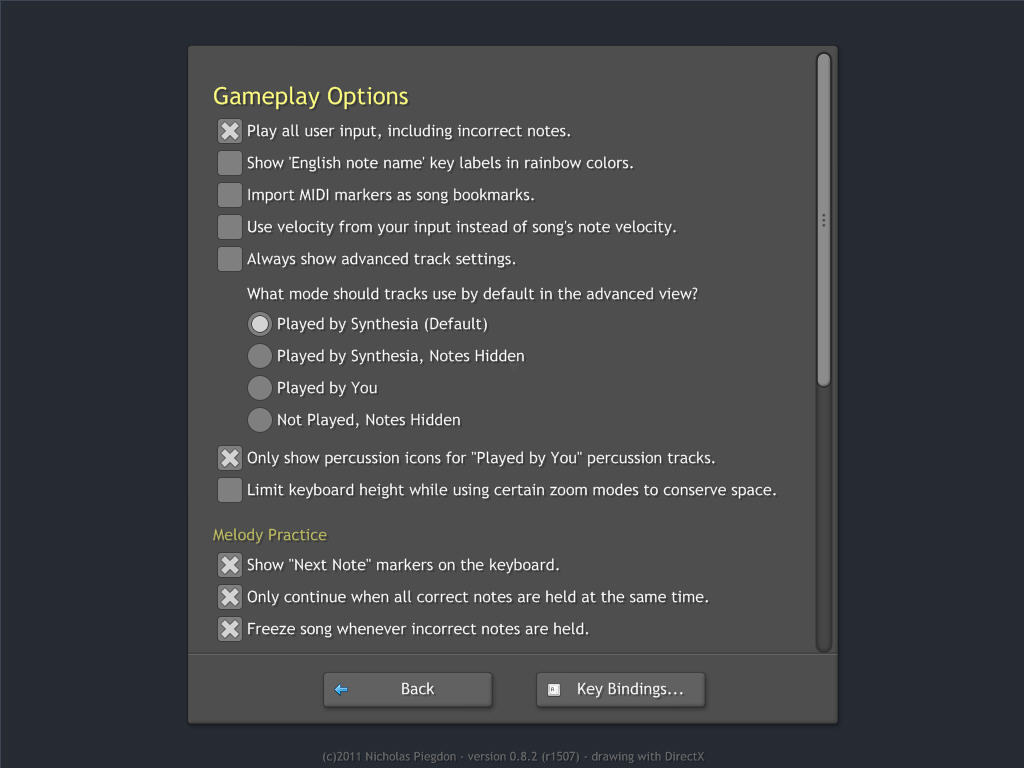Select 'Played by Synthesia (Default)' radio option

click(260, 324)
